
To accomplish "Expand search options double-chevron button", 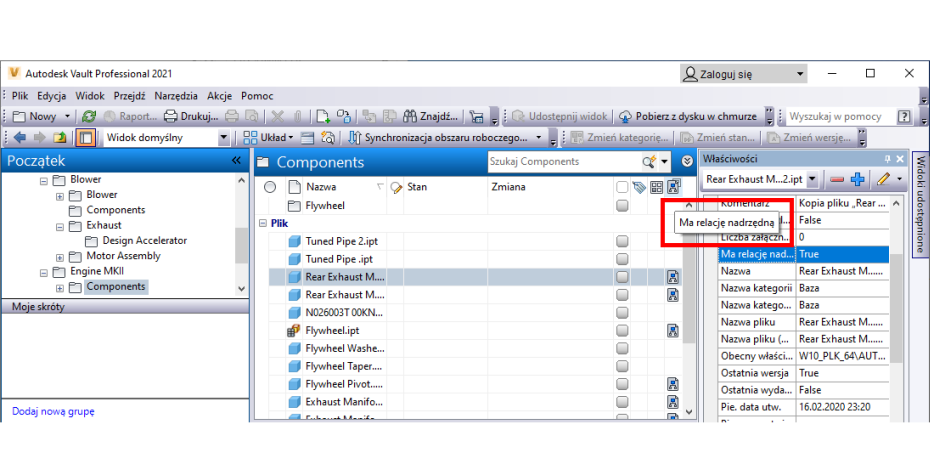I will click(687, 161).
